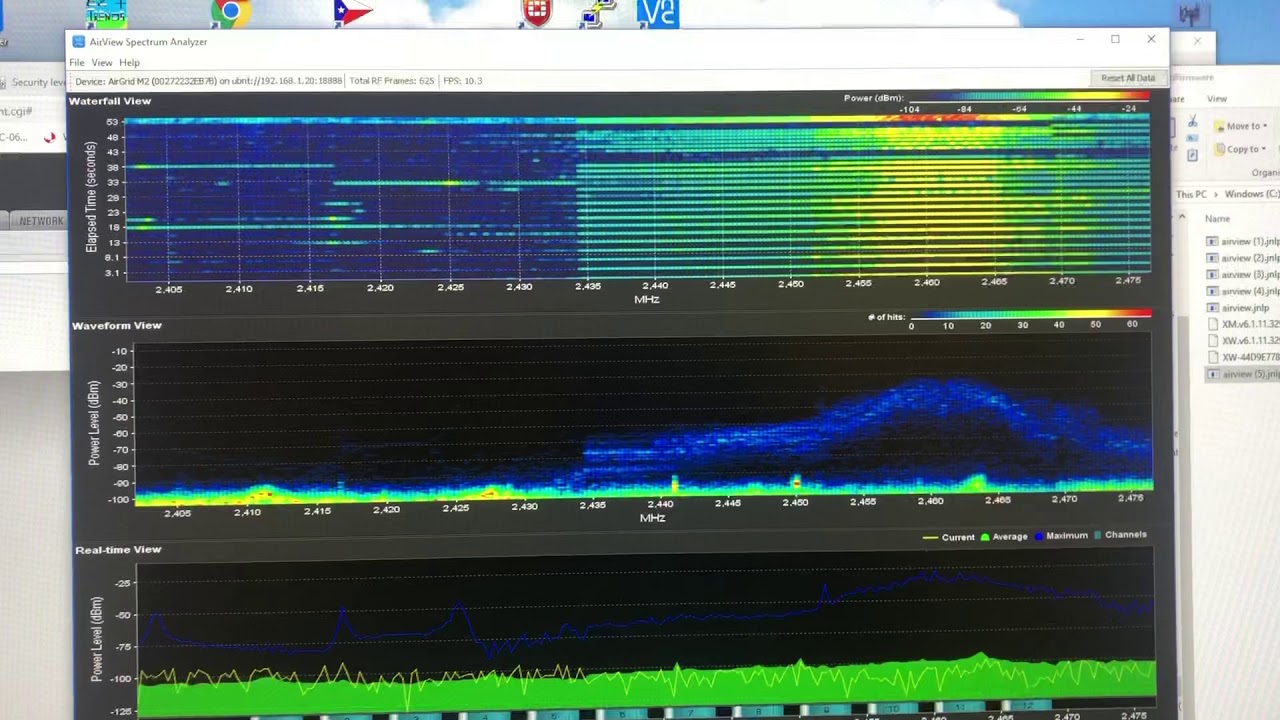Select the airview (3).jnlp file
1280x720 pixels.
pyautogui.click(x=1243, y=274)
